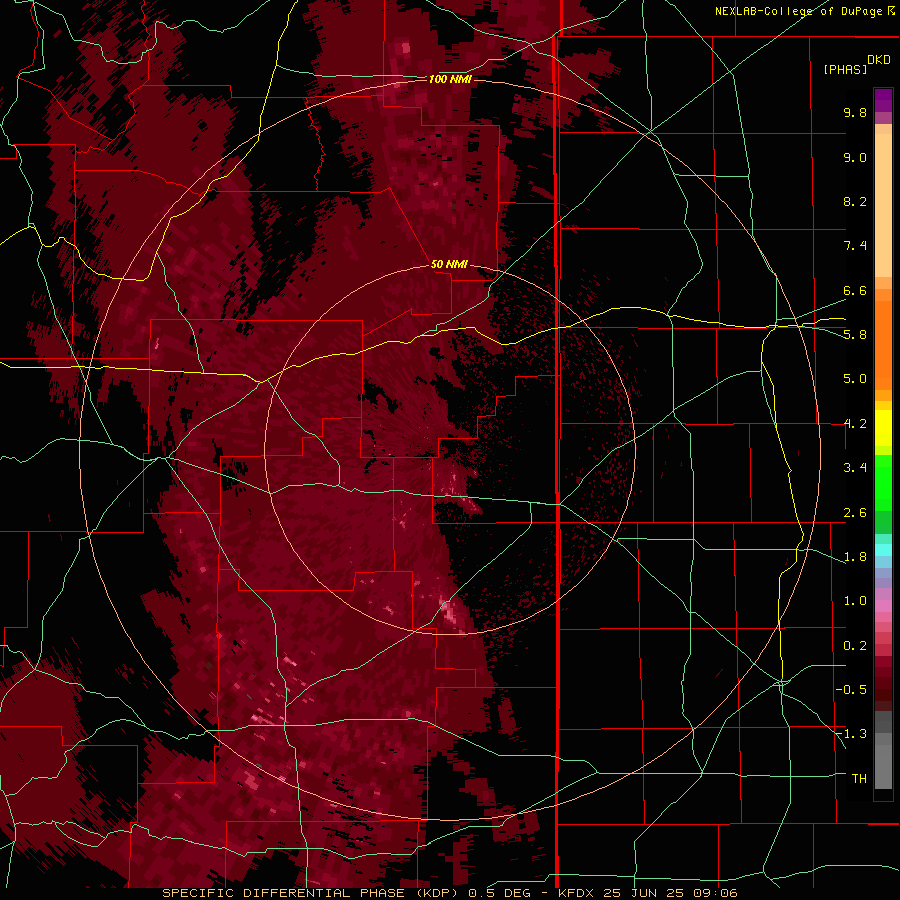Click the 9.0 scale value

coord(855,157)
